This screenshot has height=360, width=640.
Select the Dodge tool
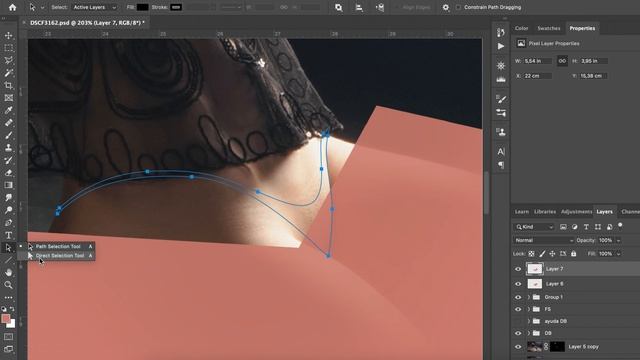[x=9, y=210]
